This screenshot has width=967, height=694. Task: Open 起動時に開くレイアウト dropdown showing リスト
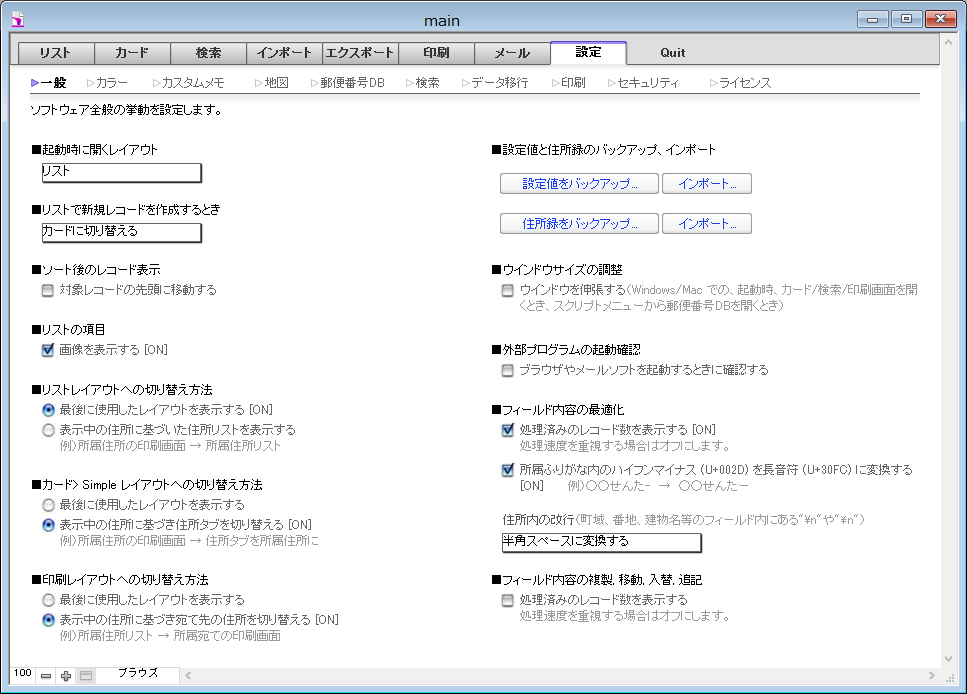pos(121,173)
